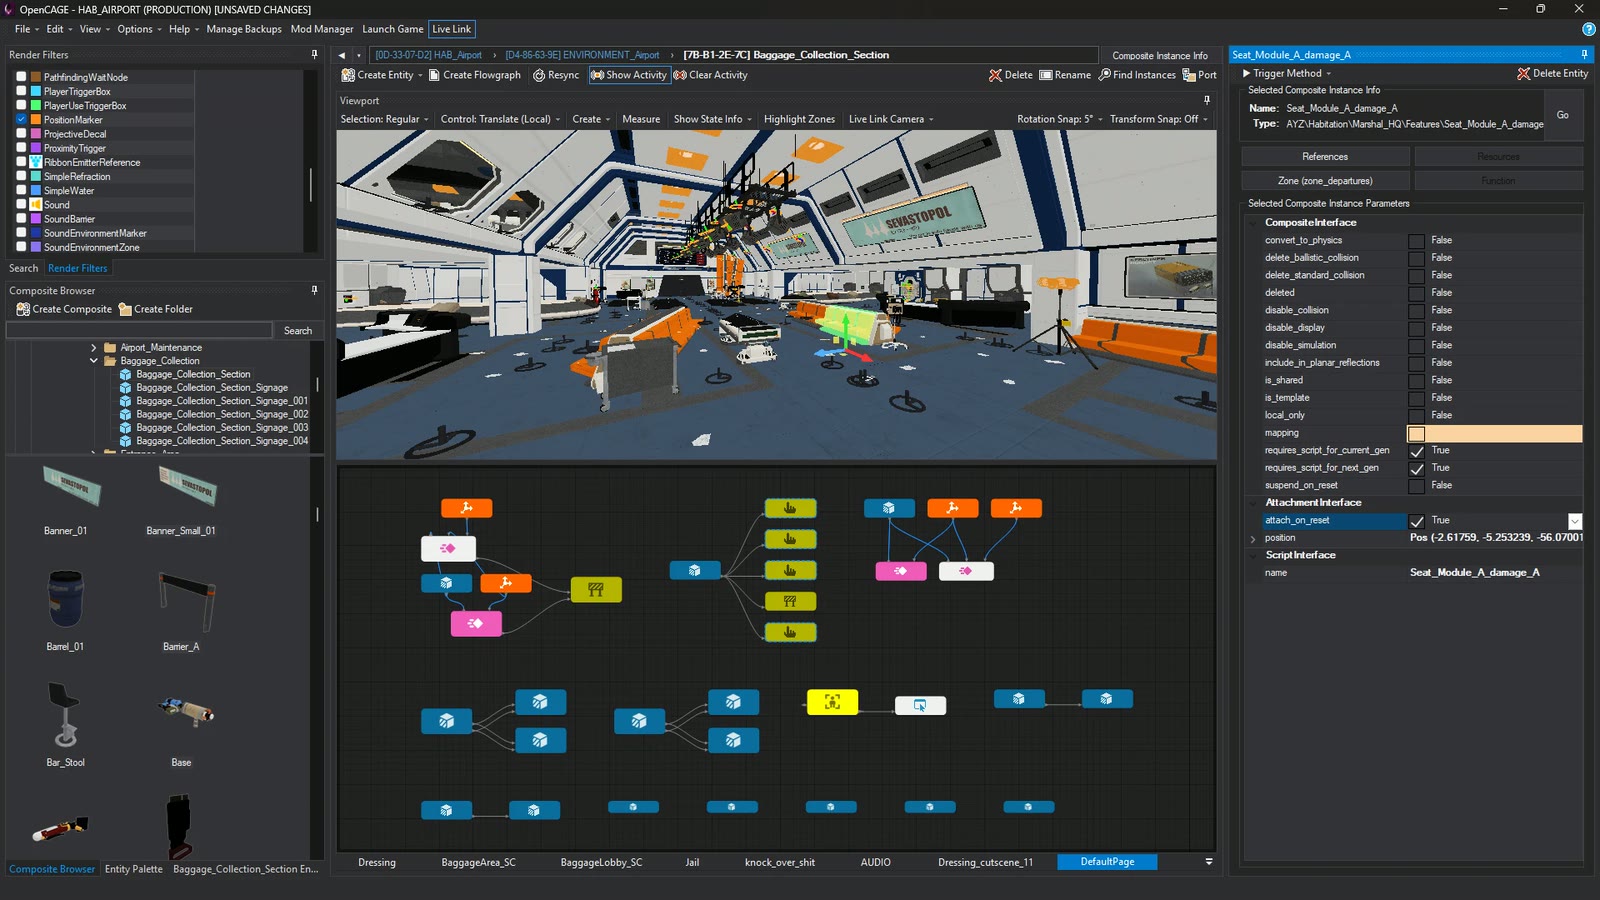Toggle Show Activity in toolbar
1600x900 pixels.
pyautogui.click(x=628, y=75)
